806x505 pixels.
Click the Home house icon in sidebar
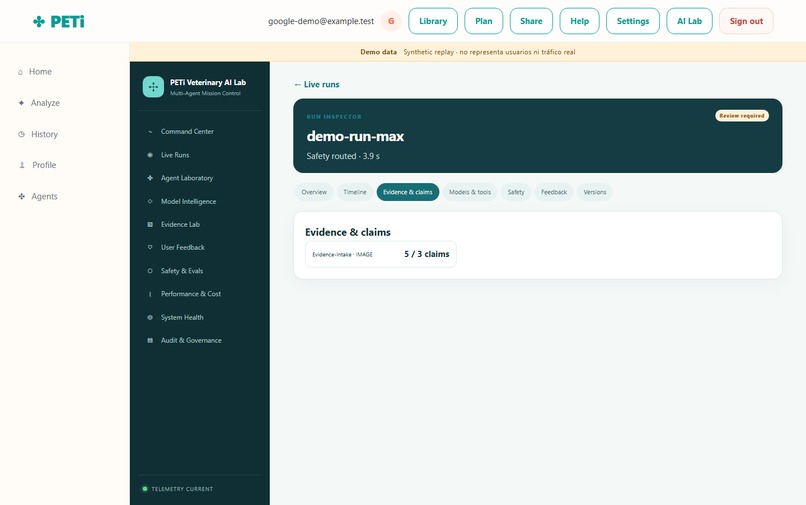point(21,72)
